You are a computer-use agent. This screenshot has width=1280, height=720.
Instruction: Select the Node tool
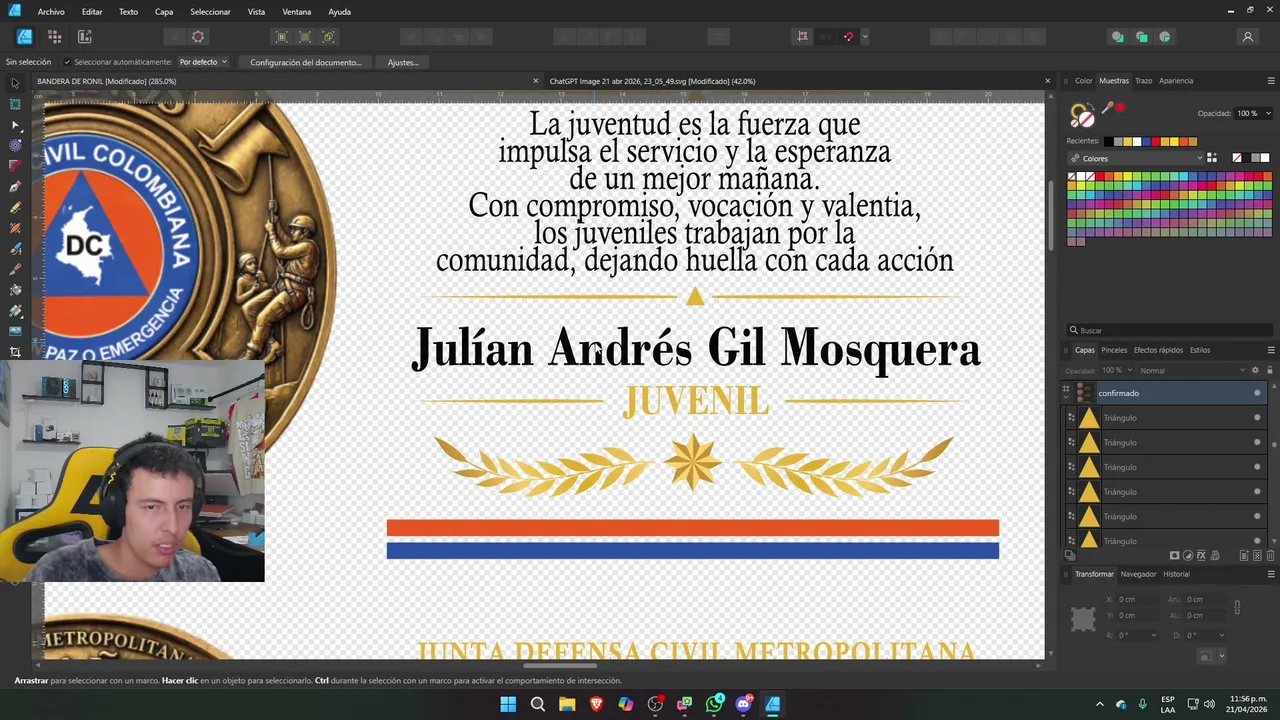click(15, 125)
